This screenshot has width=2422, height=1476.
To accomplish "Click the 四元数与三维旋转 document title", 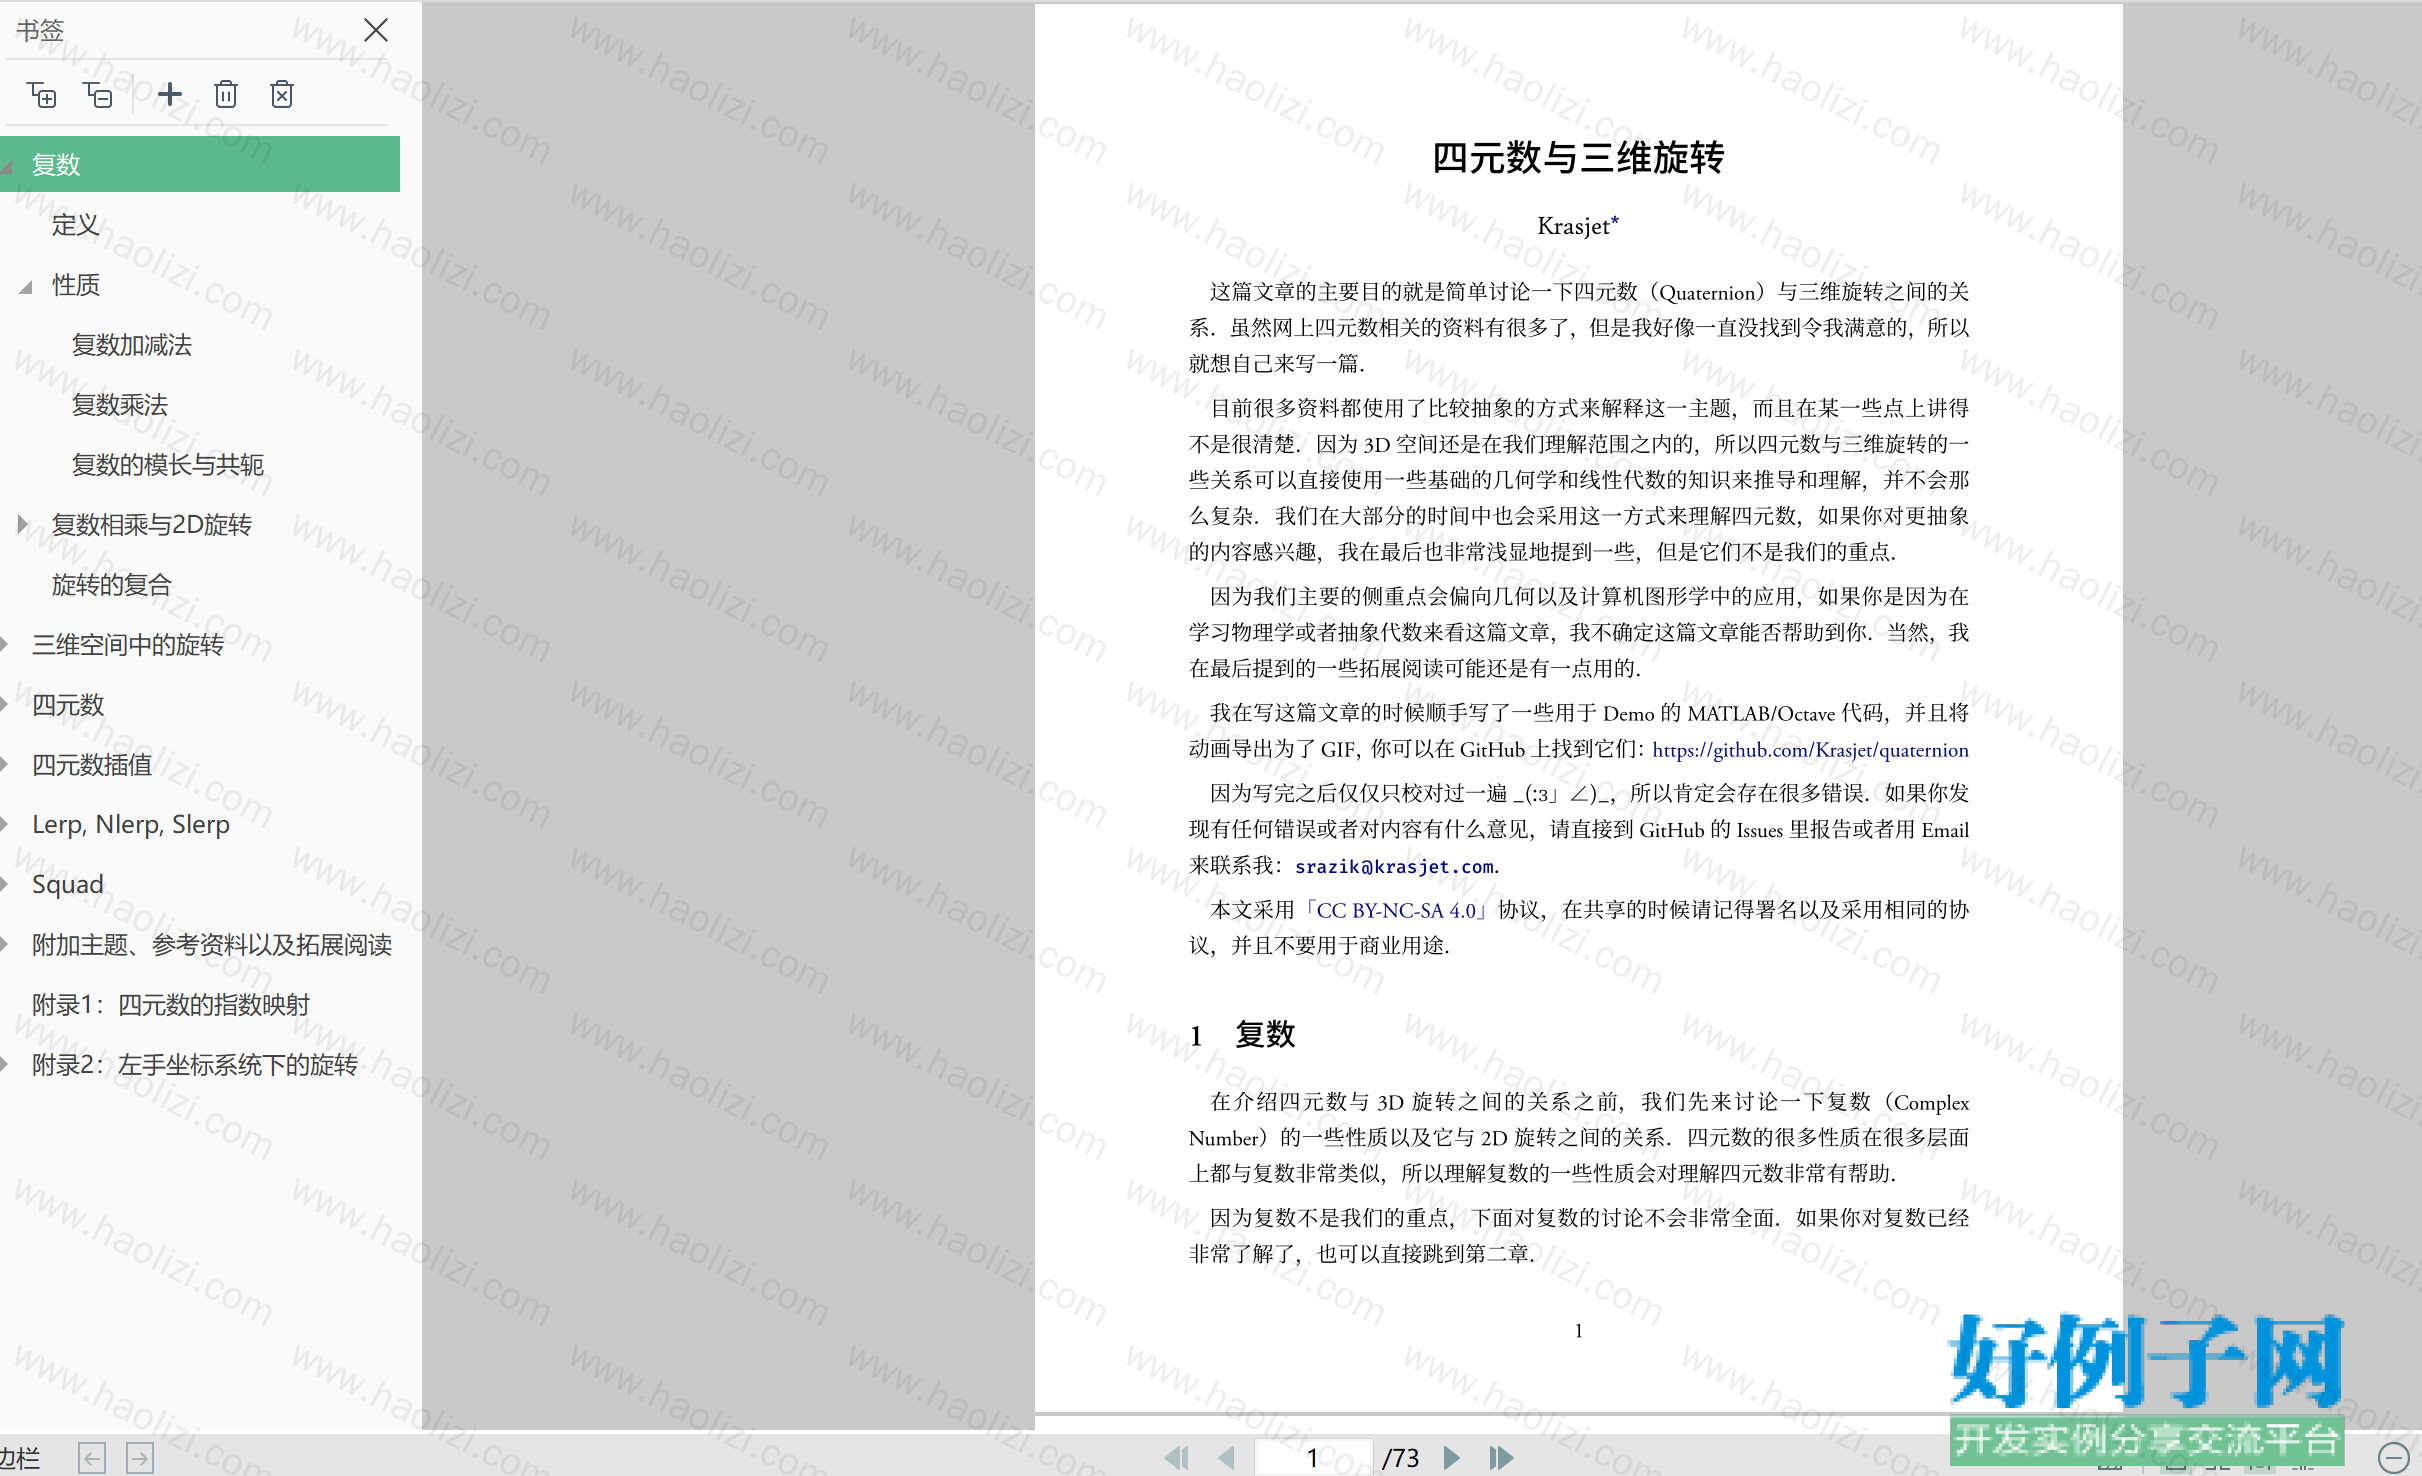I will click(x=1578, y=158).
